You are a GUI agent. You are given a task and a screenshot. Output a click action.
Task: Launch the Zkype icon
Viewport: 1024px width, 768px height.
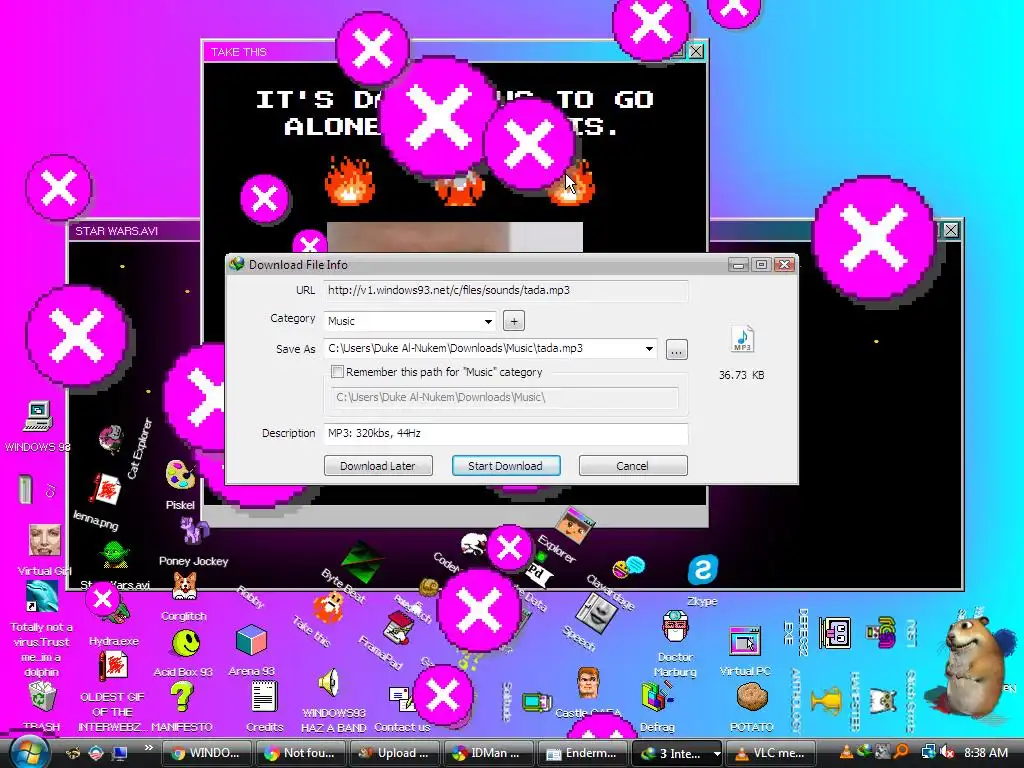[703, 569]
